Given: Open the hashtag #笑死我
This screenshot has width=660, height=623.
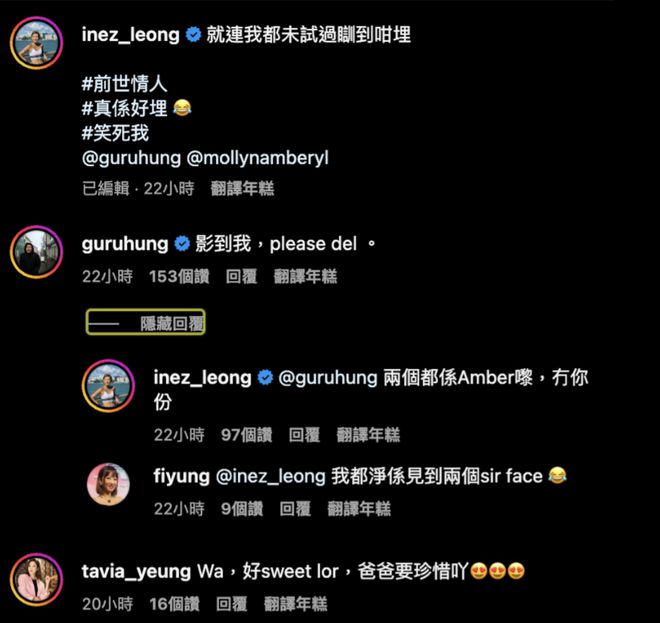Looking at the screenshot, I should [x=115, y=133].
